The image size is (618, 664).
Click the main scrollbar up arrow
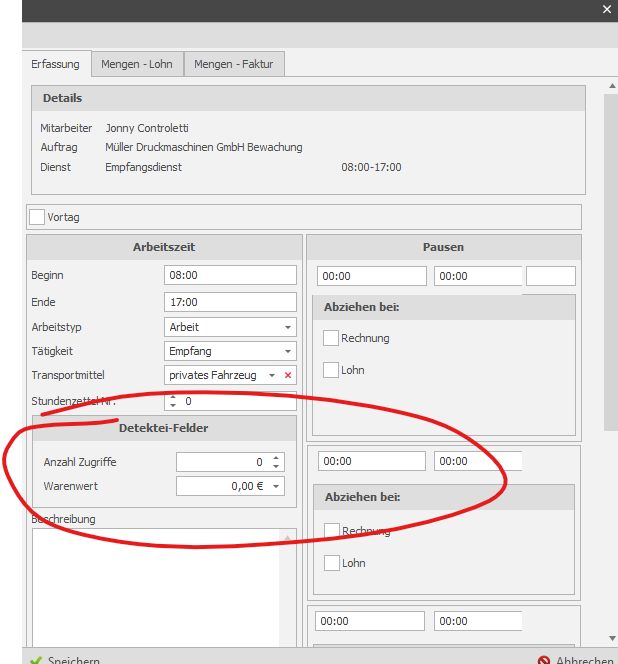click(612, 86)
